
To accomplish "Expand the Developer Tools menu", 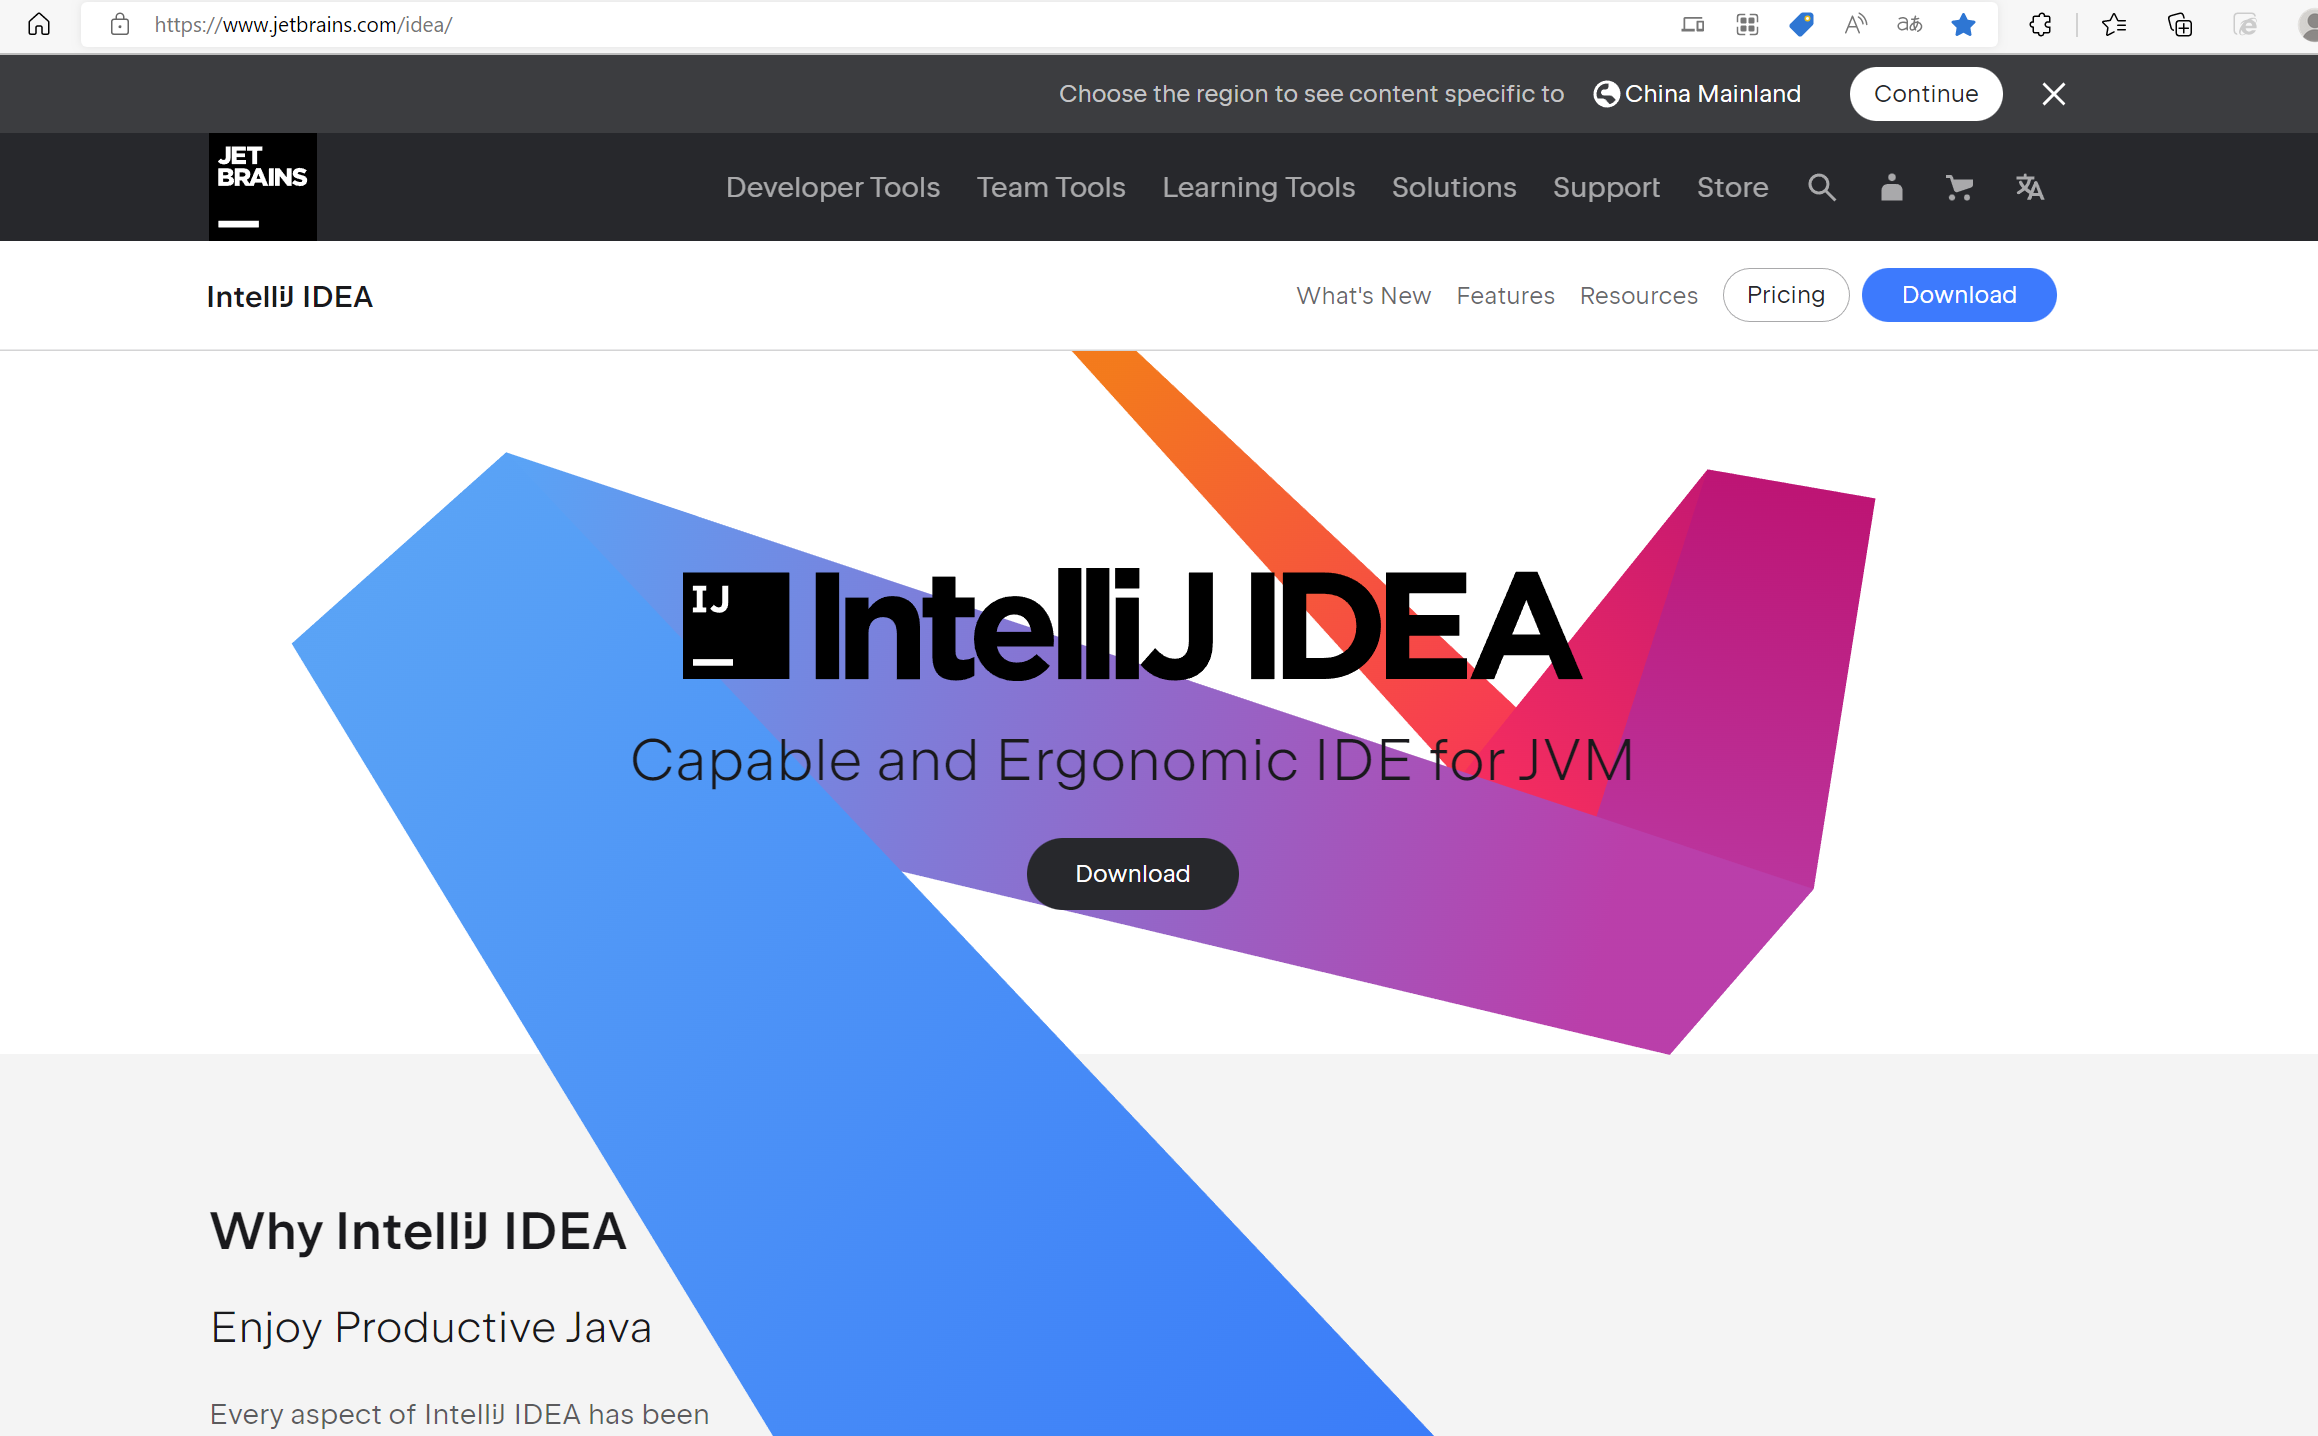I will pos(833,186).
